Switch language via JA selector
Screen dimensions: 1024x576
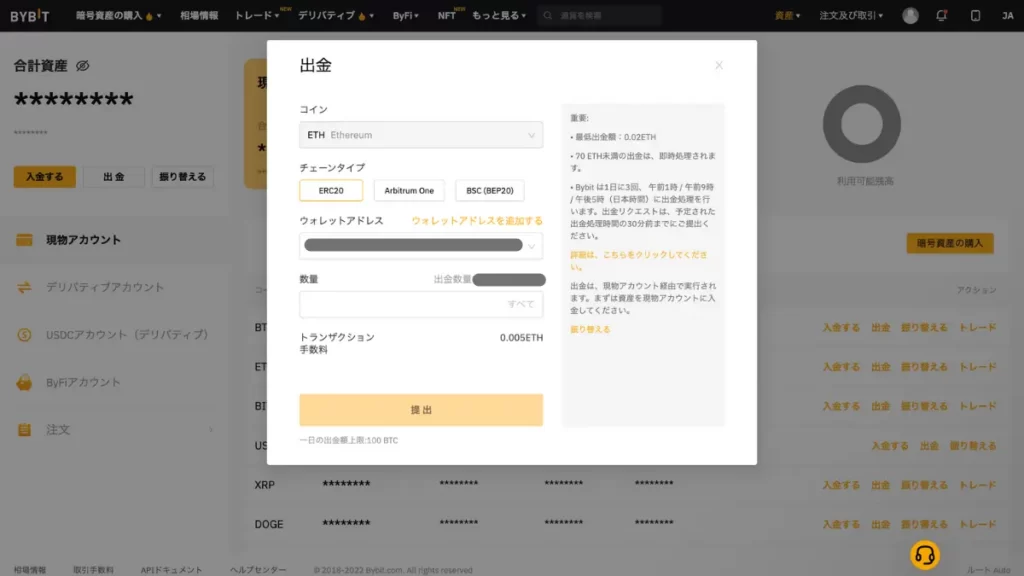click(1008, 16)
